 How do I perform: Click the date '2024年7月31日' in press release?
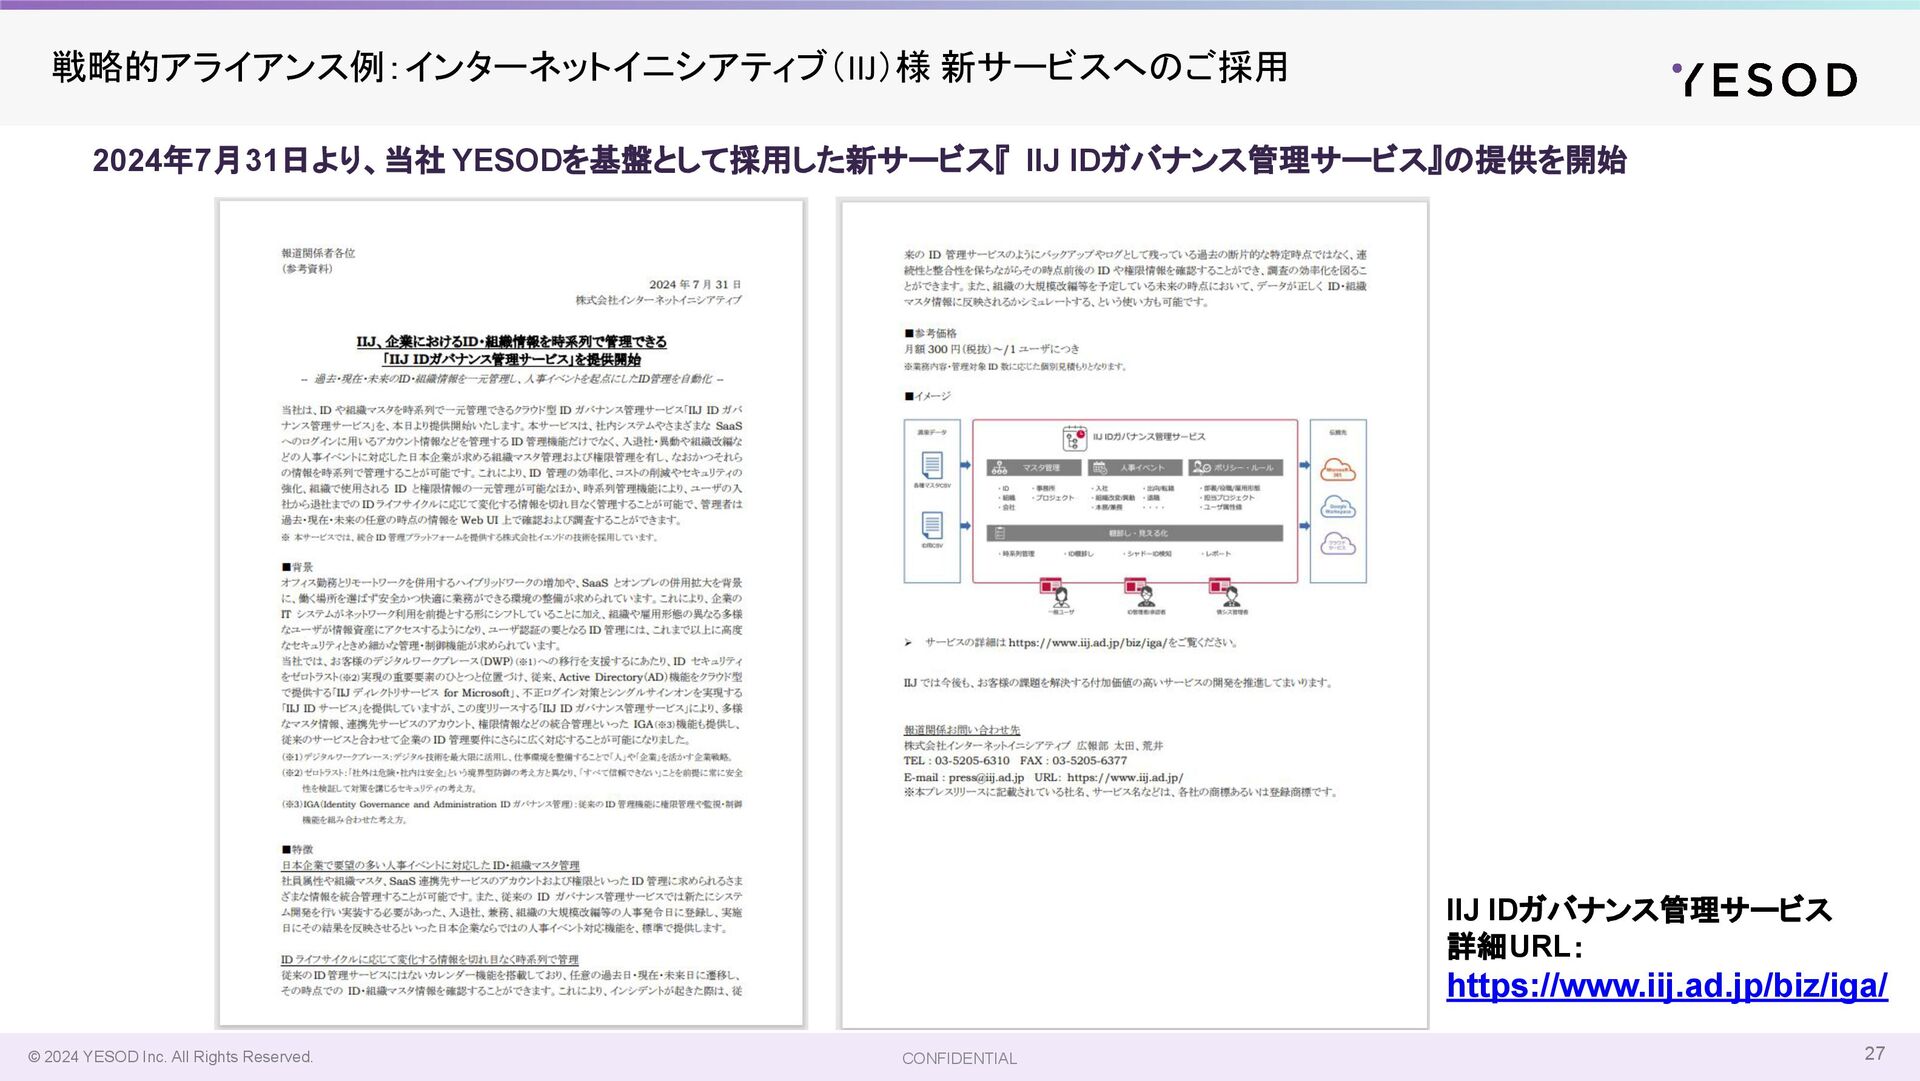[x=695, y=284]
